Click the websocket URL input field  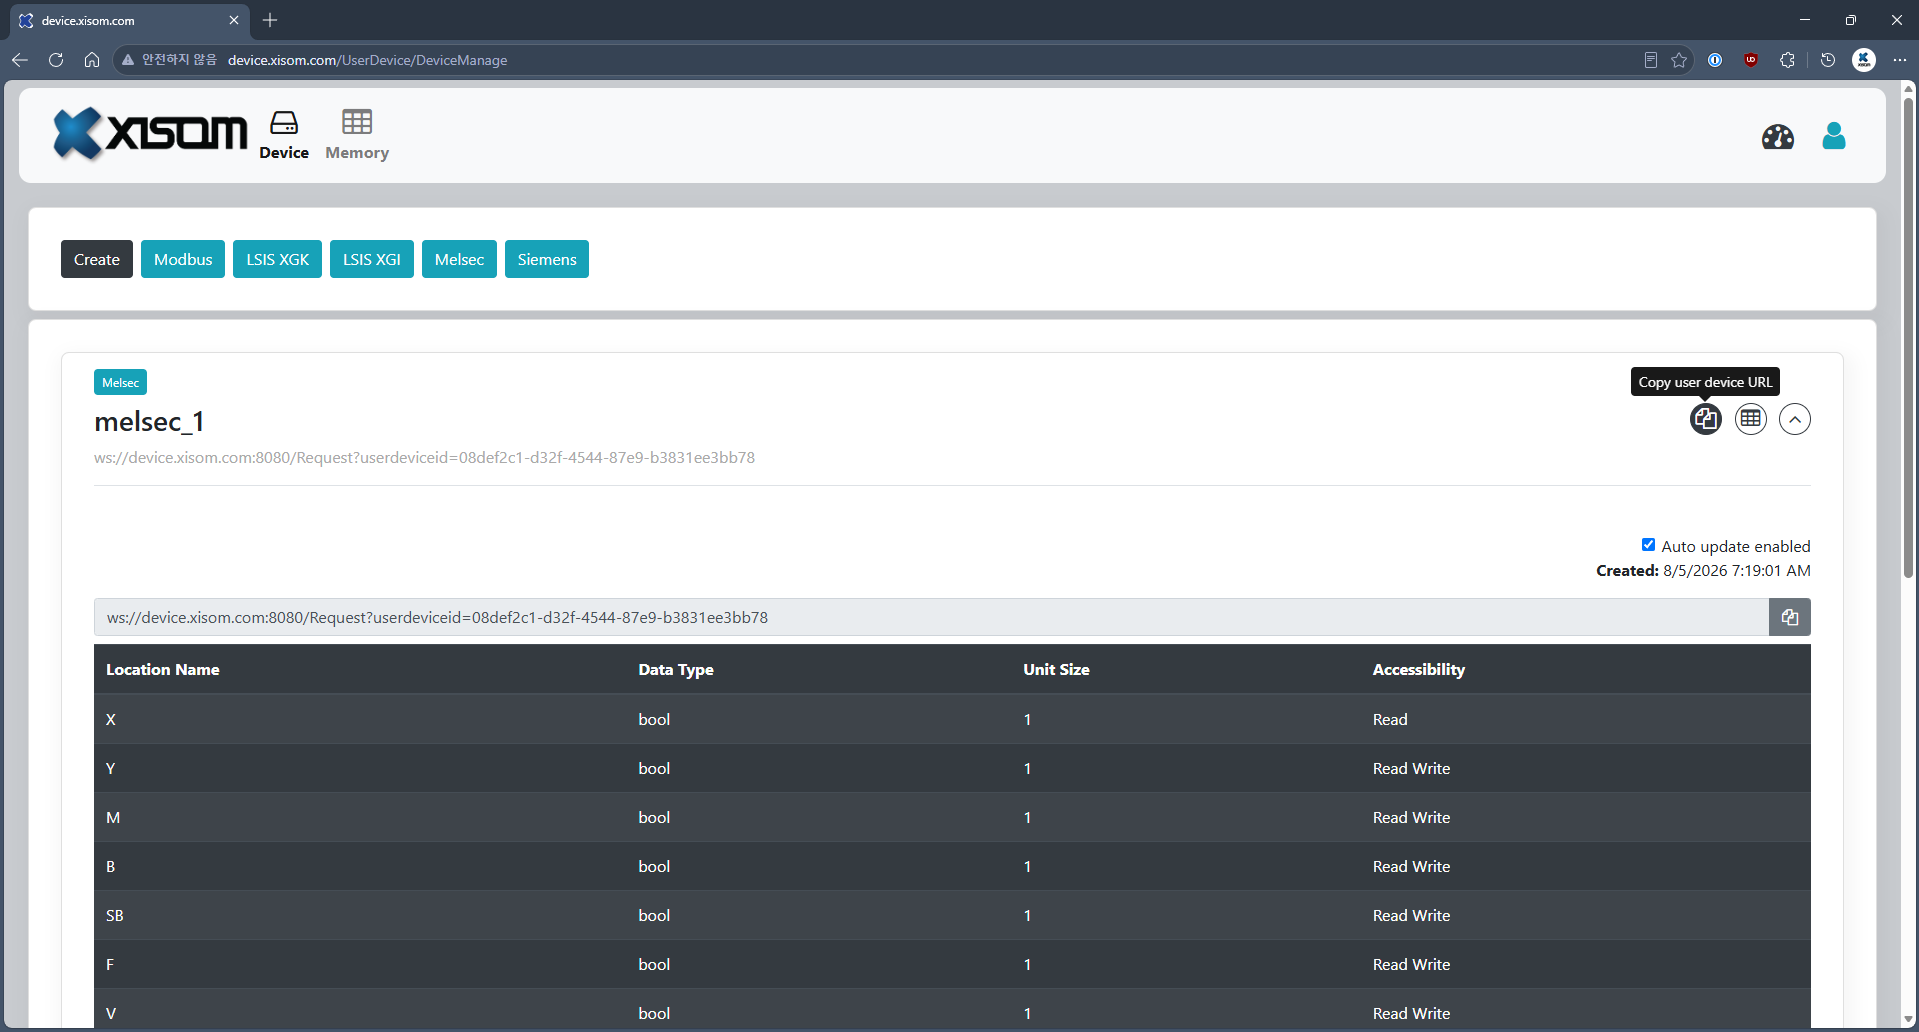[931, 617]
